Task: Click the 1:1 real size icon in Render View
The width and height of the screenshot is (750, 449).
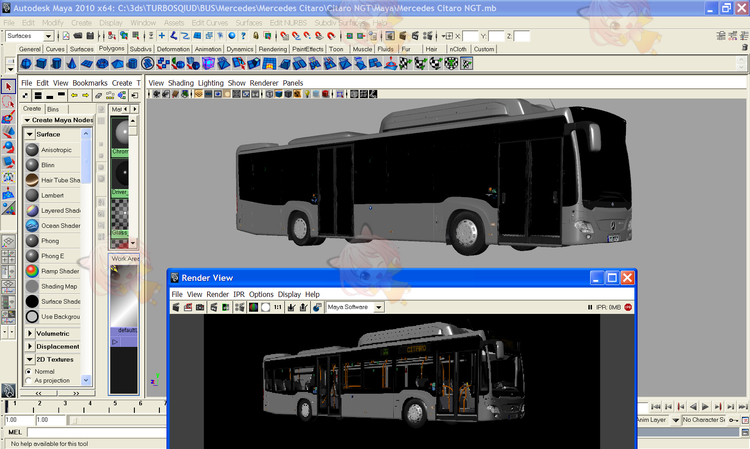Action: (x=277, y=307)
